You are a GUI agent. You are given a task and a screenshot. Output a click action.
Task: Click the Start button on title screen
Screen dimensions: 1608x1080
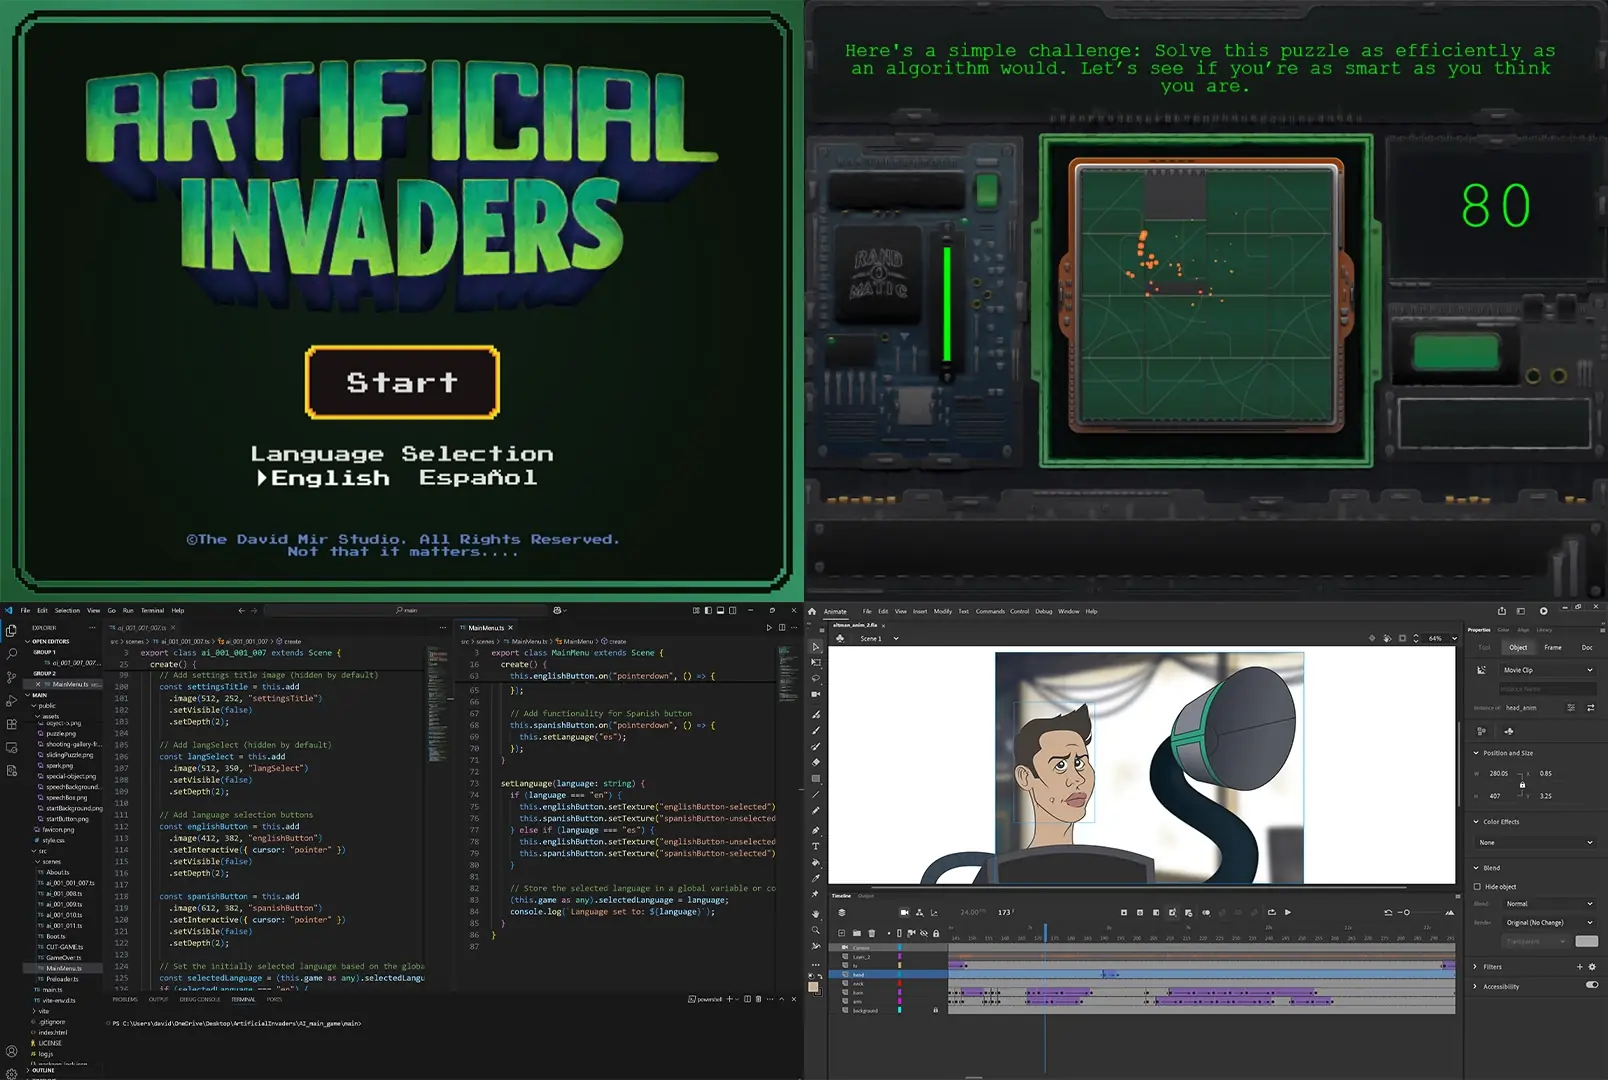(x=402, y=382)
